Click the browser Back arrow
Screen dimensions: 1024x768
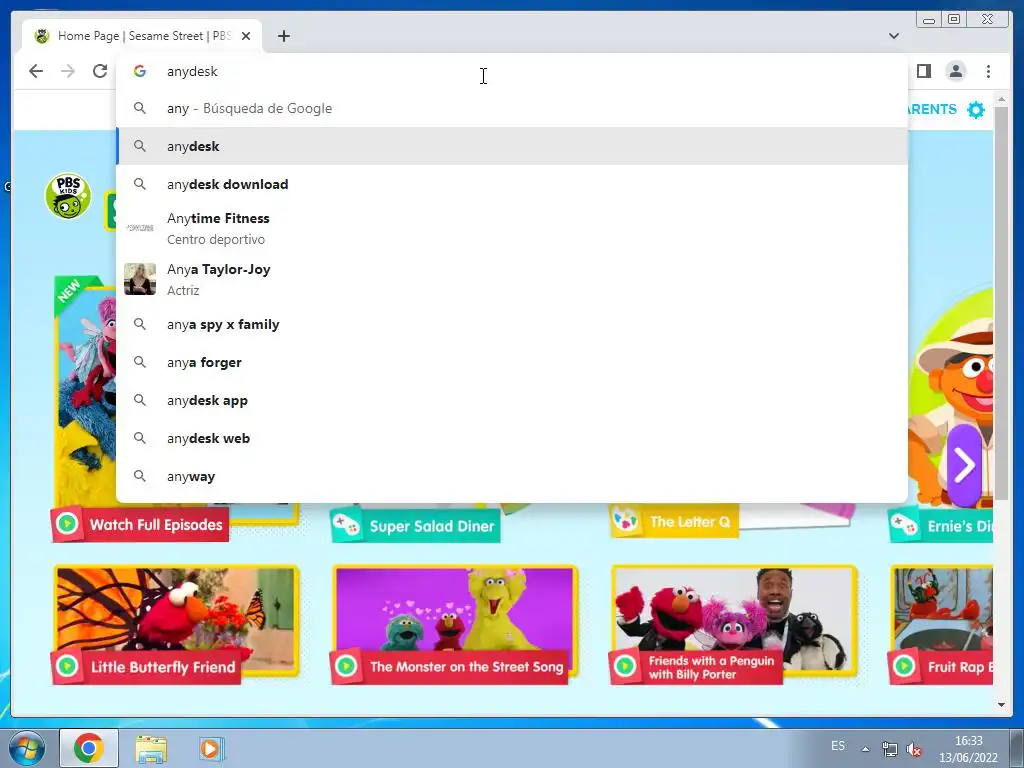(x=36, y=71)
